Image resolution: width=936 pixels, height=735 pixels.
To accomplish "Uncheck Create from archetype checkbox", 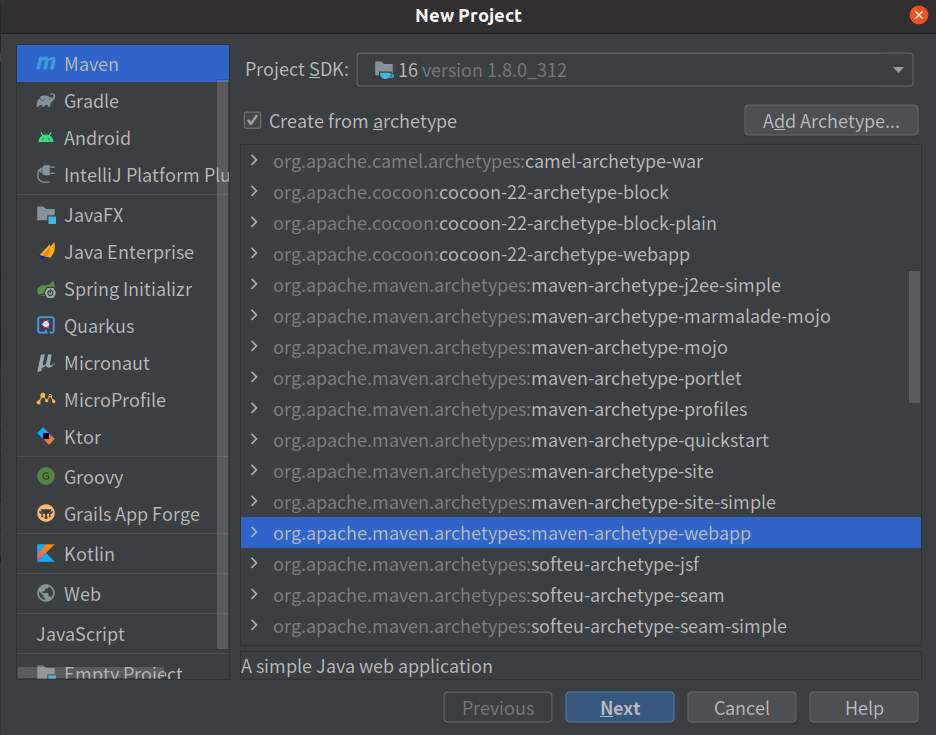I will point(253,121).
